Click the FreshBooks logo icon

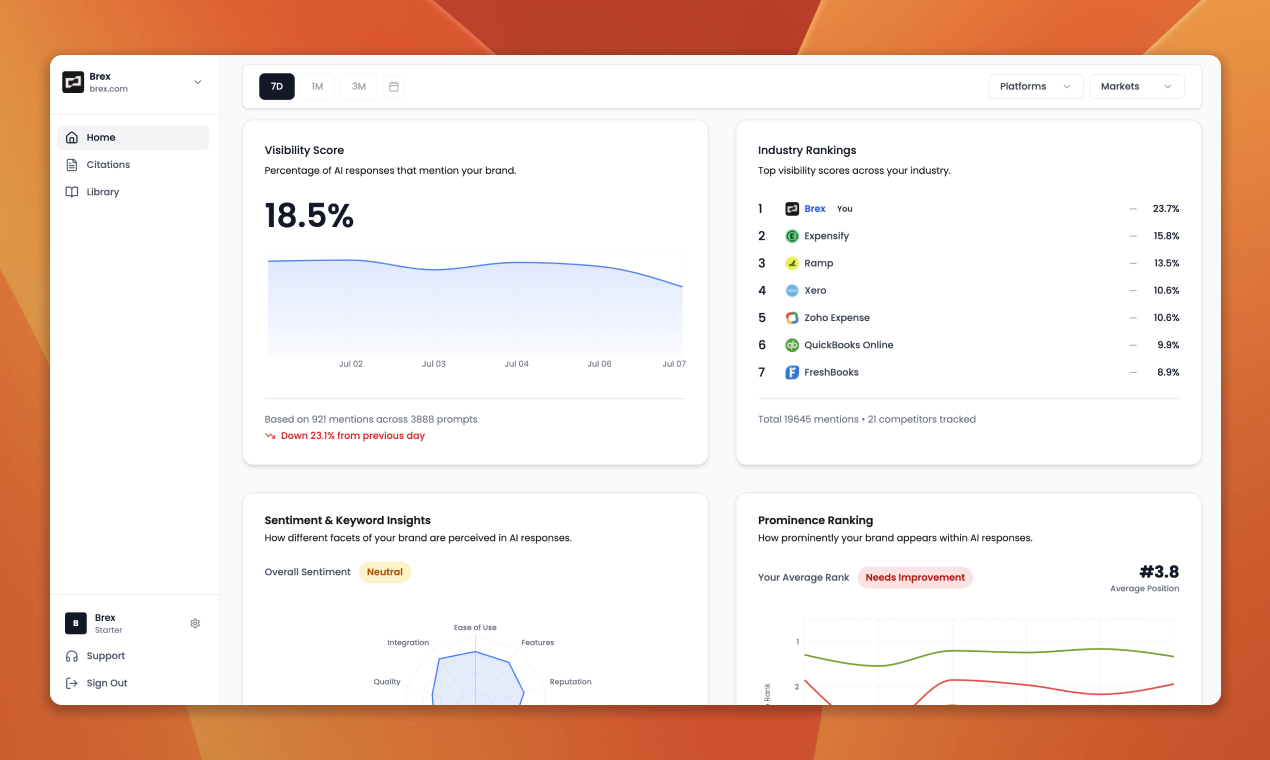pyautogui.click(x=792, y=372)
